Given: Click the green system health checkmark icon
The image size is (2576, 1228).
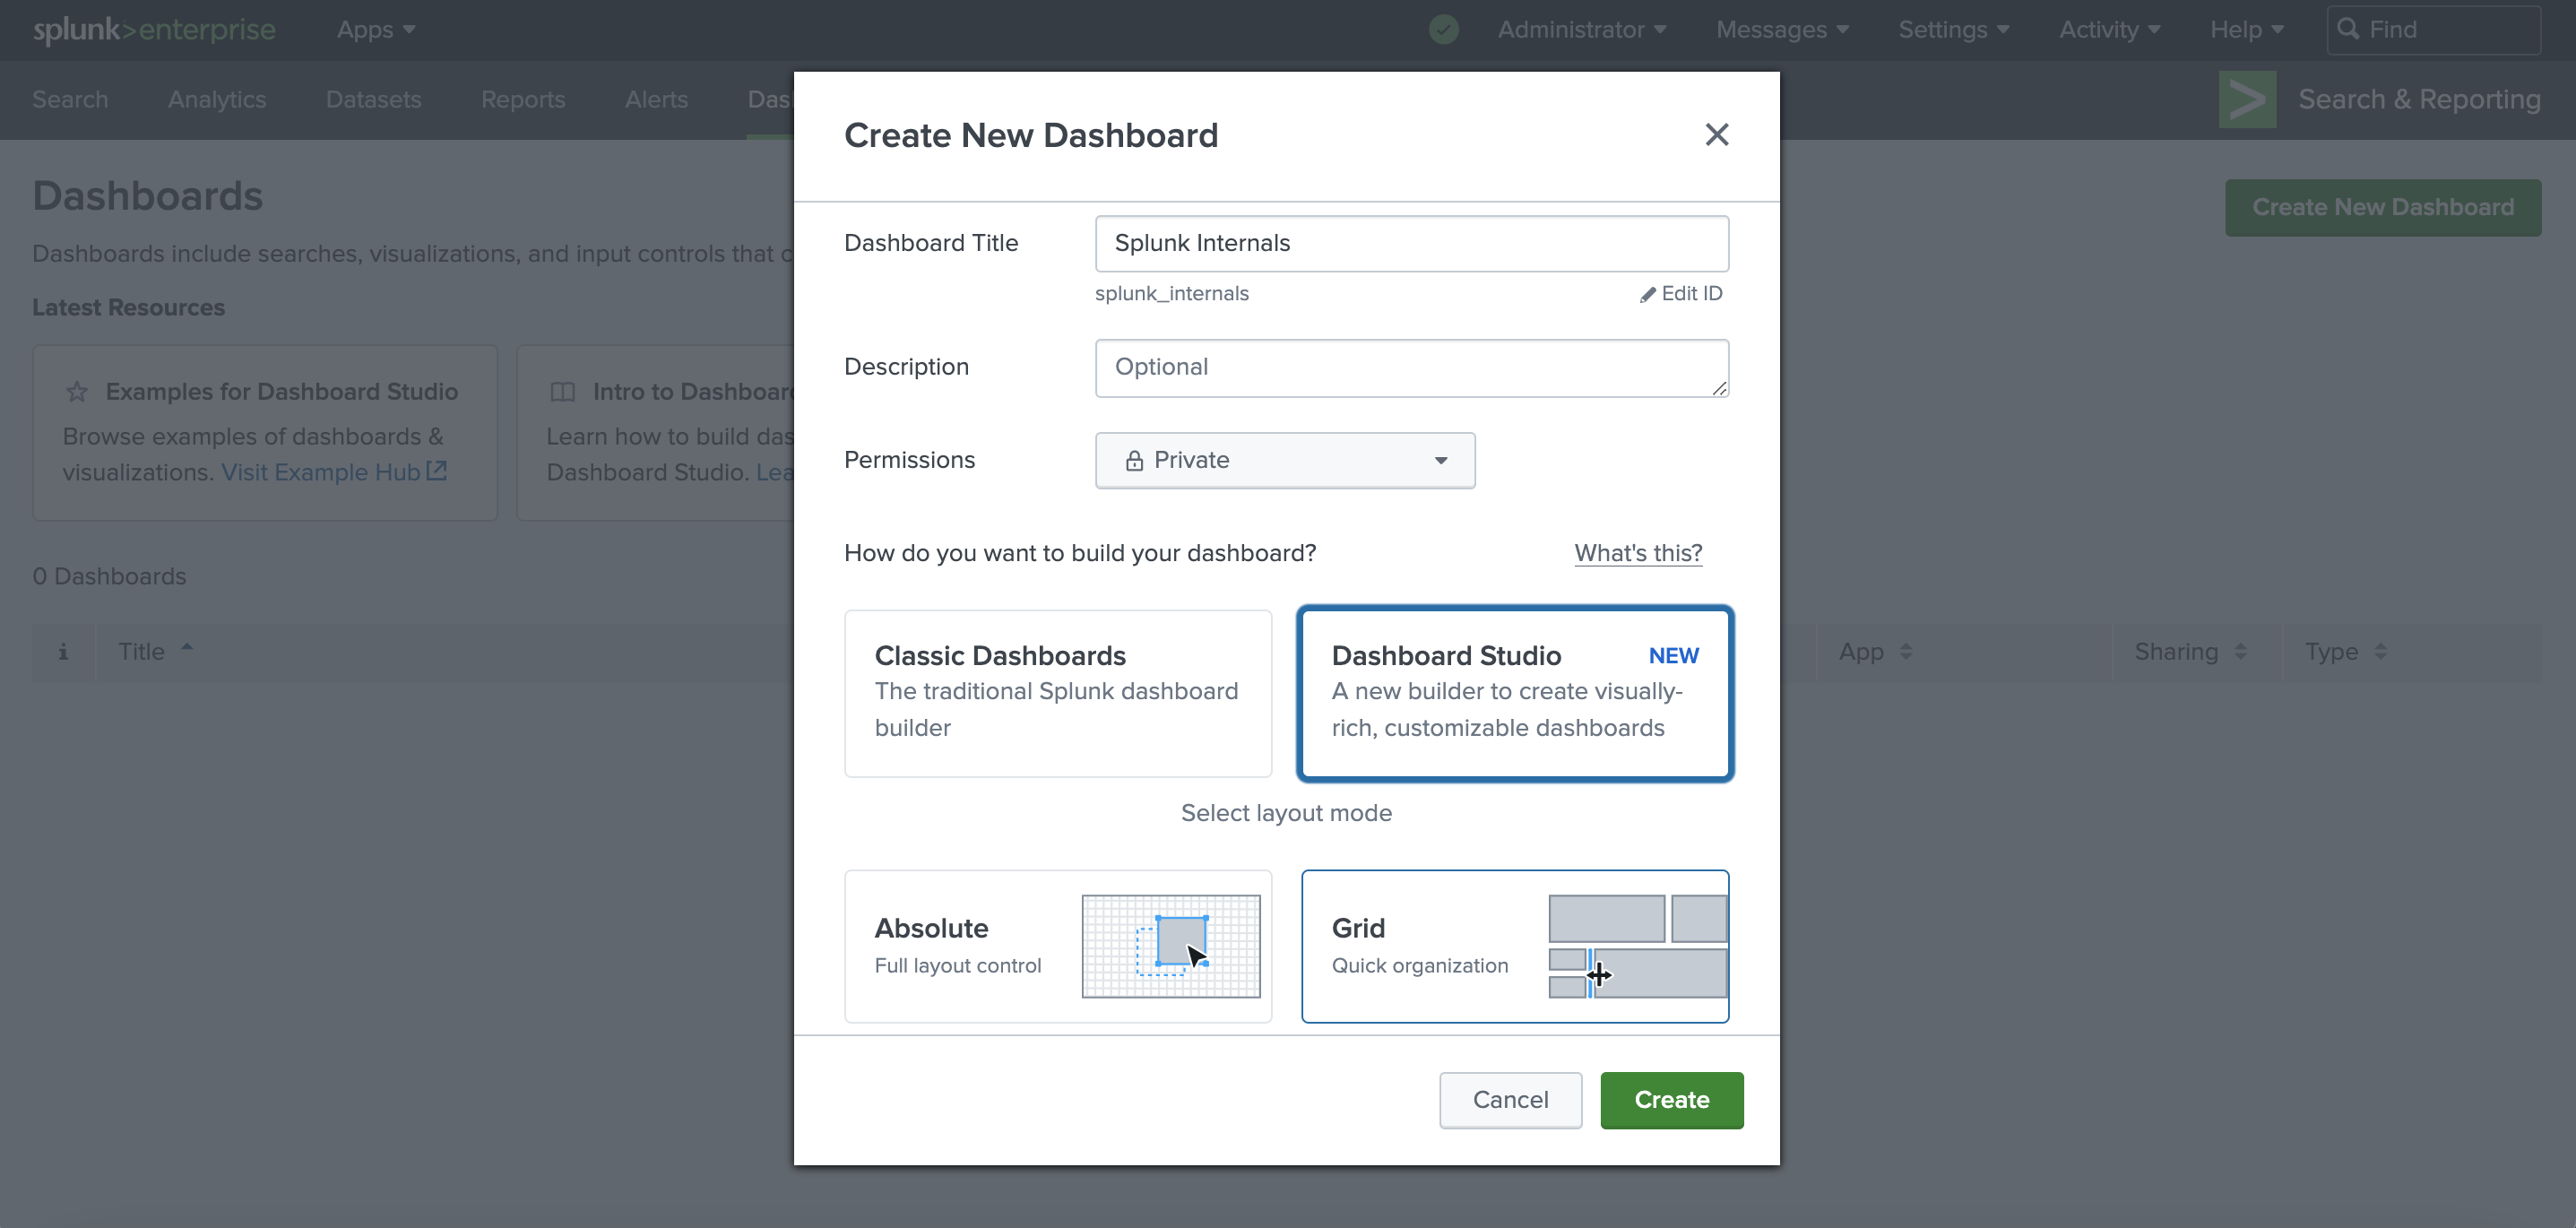Looking at the screenshot, I should tap(1443, 30).
